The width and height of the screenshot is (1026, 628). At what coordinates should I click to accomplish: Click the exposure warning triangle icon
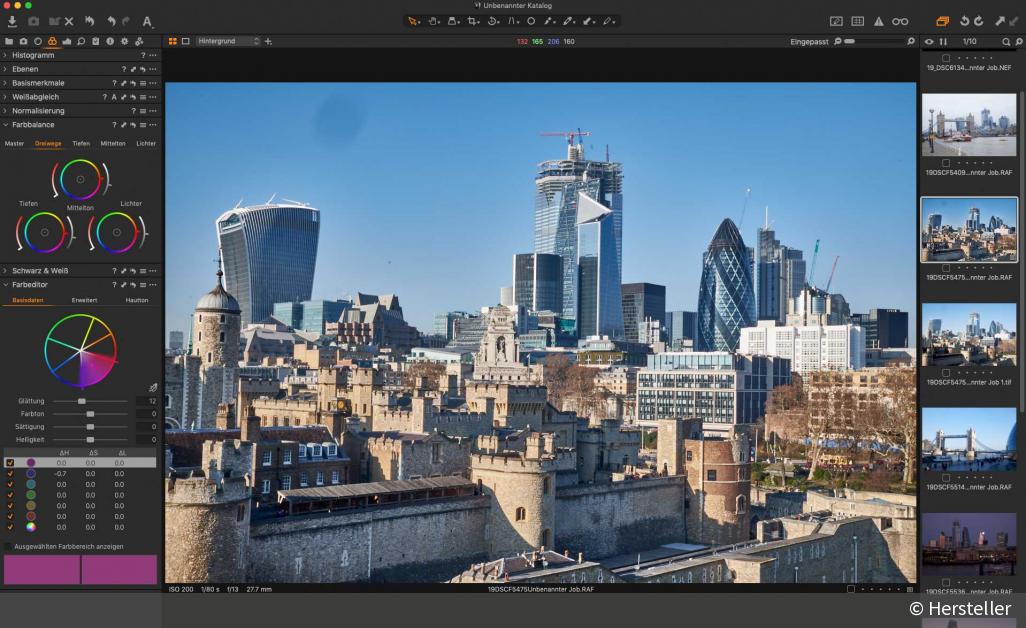879,22
